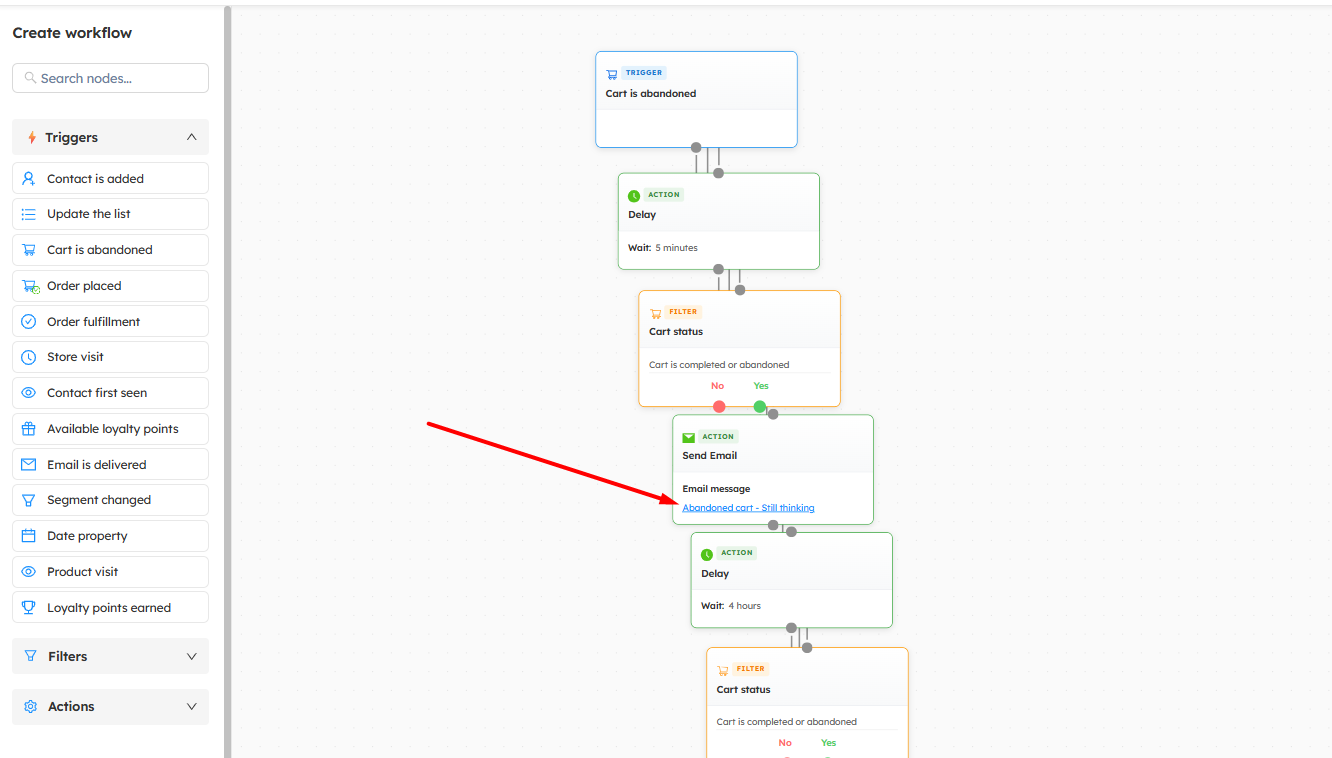Collapse the Triggers section
The image size is (1332, 758).
[191, 137]
